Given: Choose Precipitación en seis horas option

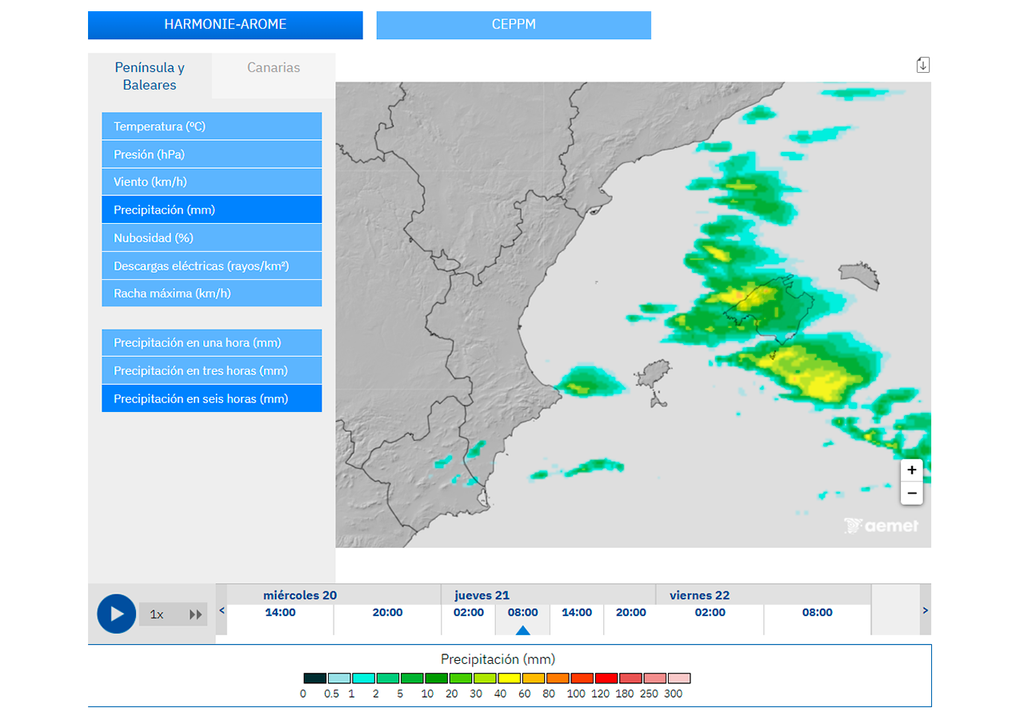Looking at the screenshot, I should point(212,399).
